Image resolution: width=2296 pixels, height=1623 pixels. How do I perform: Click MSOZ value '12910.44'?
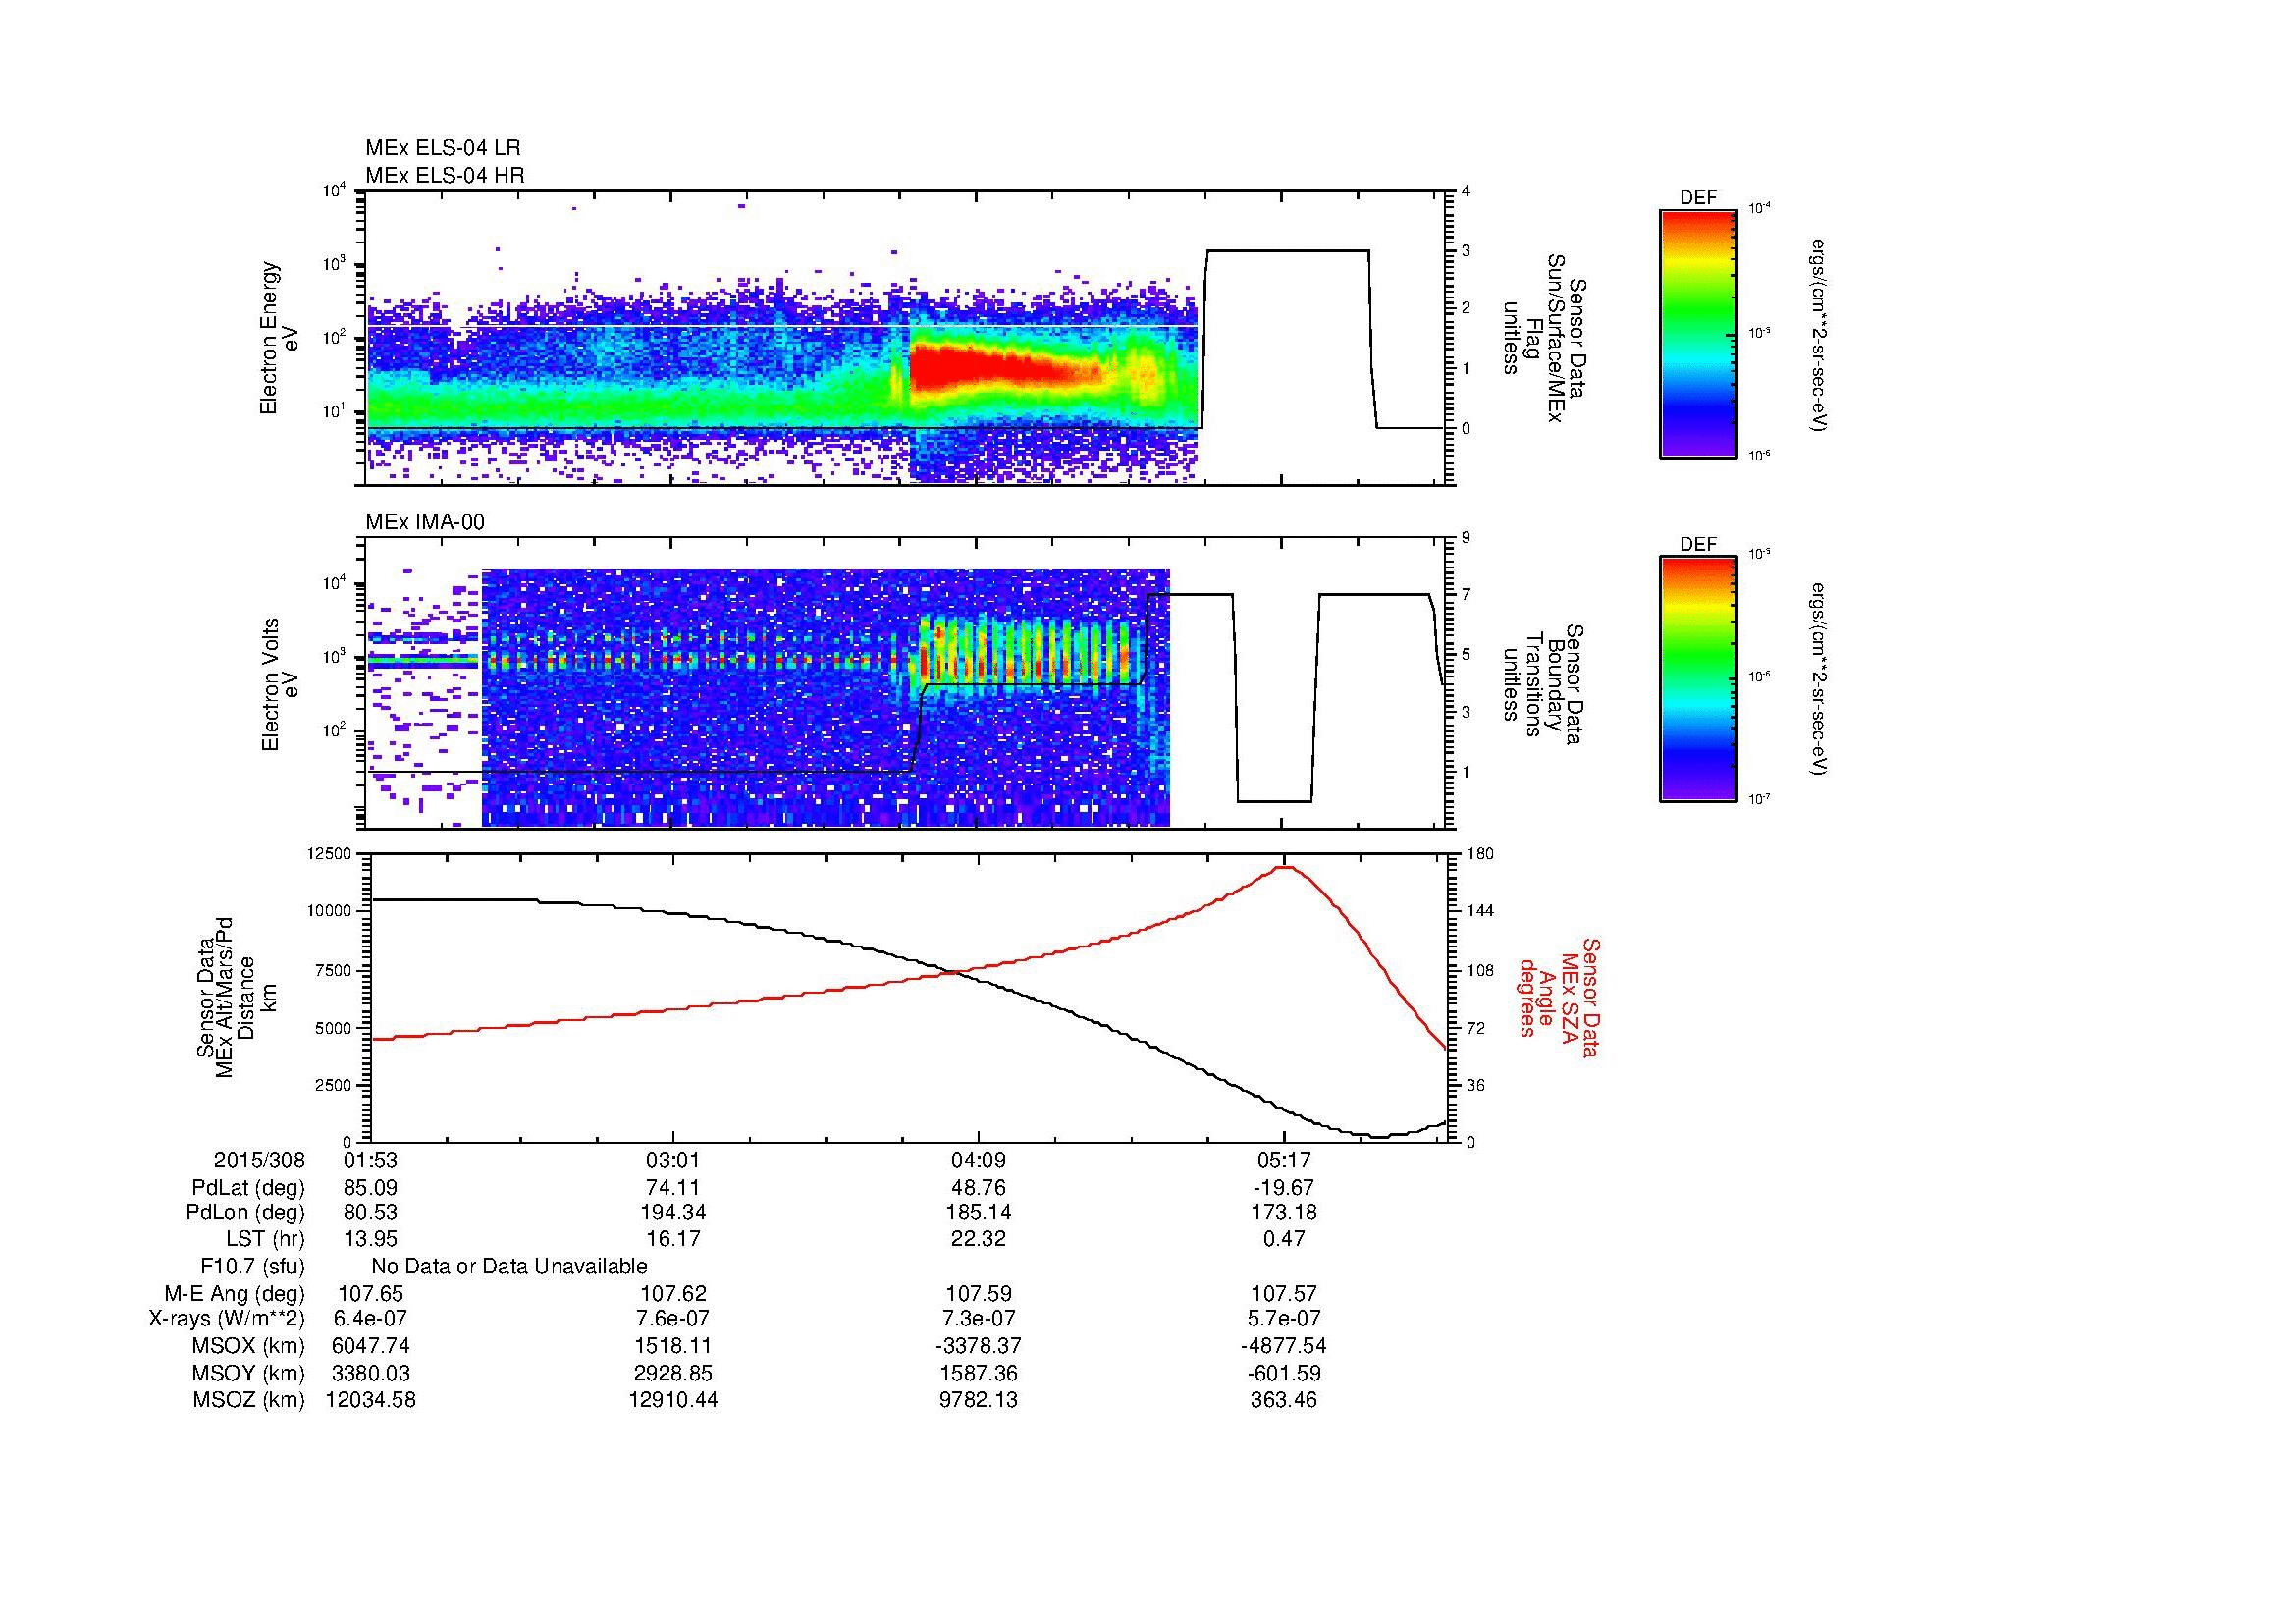[674, 1400]
